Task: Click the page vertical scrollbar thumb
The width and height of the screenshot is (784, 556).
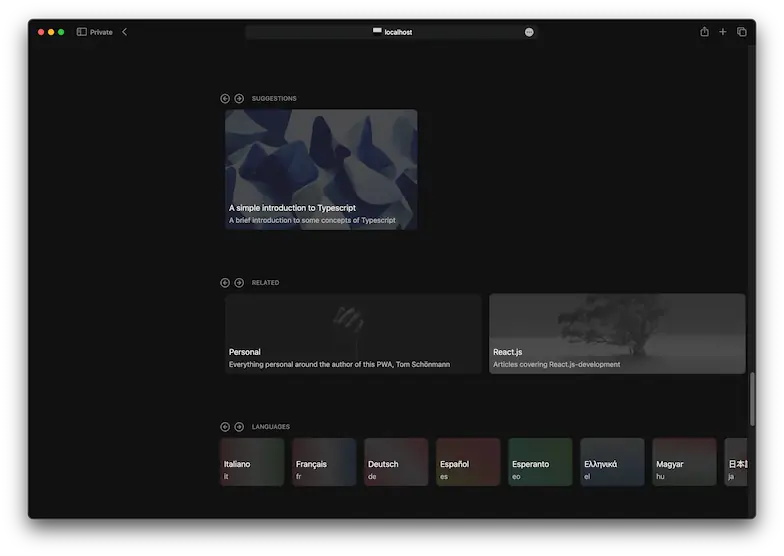Action: 752,400
